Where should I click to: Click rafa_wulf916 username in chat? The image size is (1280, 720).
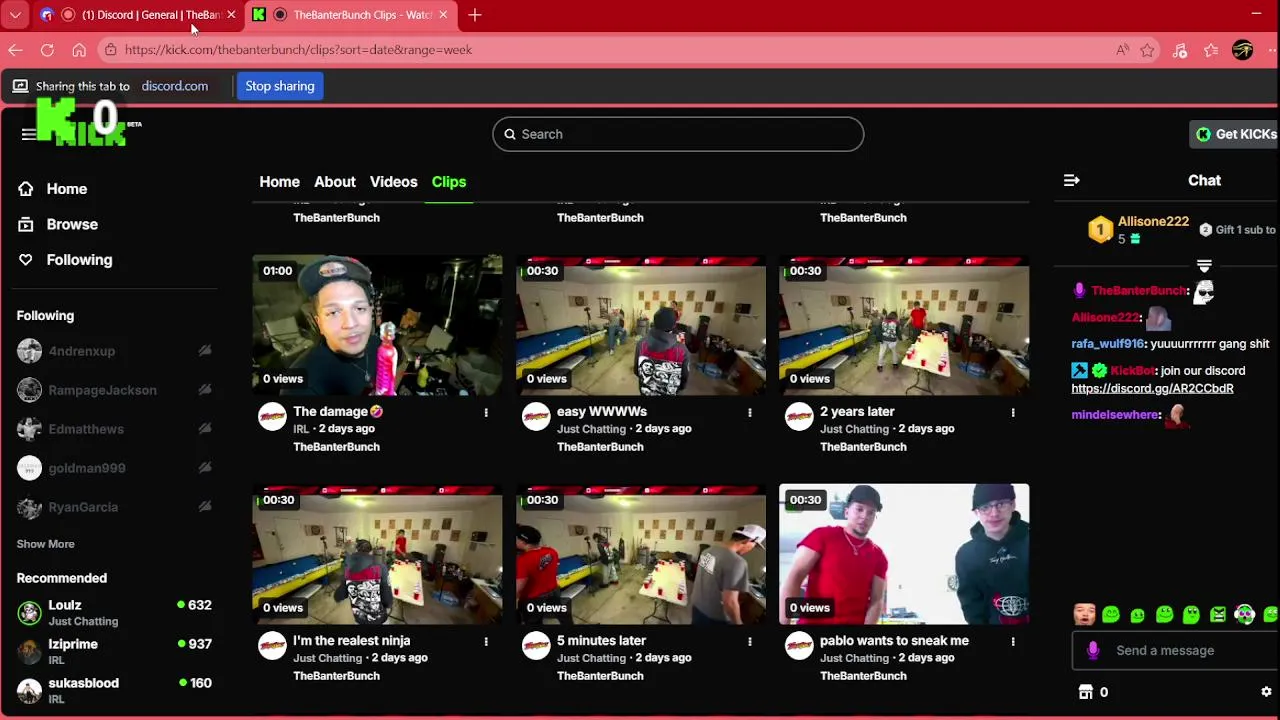pyautogui.click(x=1107, y=344)
